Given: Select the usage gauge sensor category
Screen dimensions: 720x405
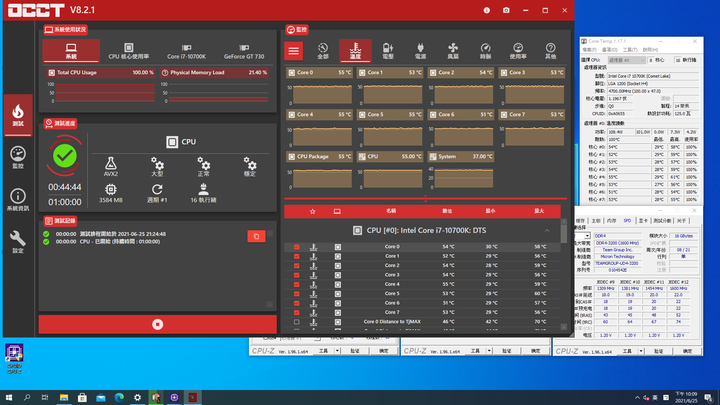Looking at the screenshot, I should pyautogui.click(x=518, y=51).
